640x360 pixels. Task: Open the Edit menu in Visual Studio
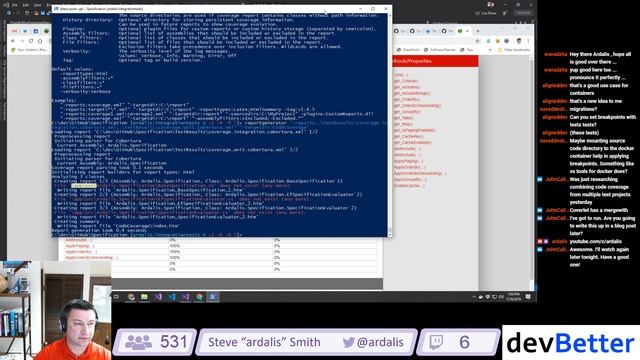(26, 5)
